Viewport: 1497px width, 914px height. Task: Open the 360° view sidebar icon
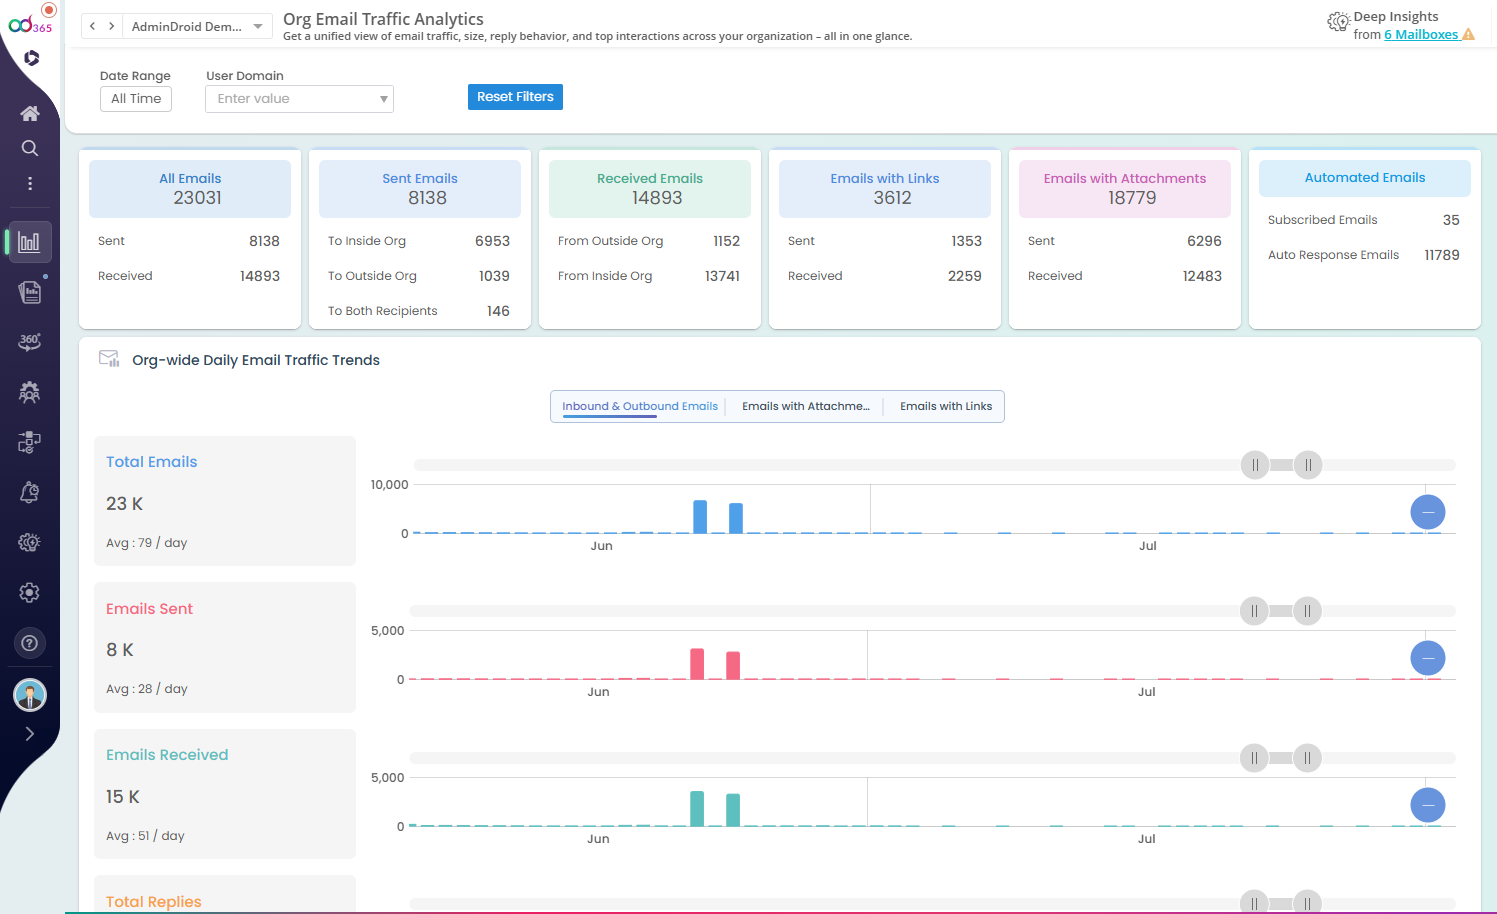30,342
